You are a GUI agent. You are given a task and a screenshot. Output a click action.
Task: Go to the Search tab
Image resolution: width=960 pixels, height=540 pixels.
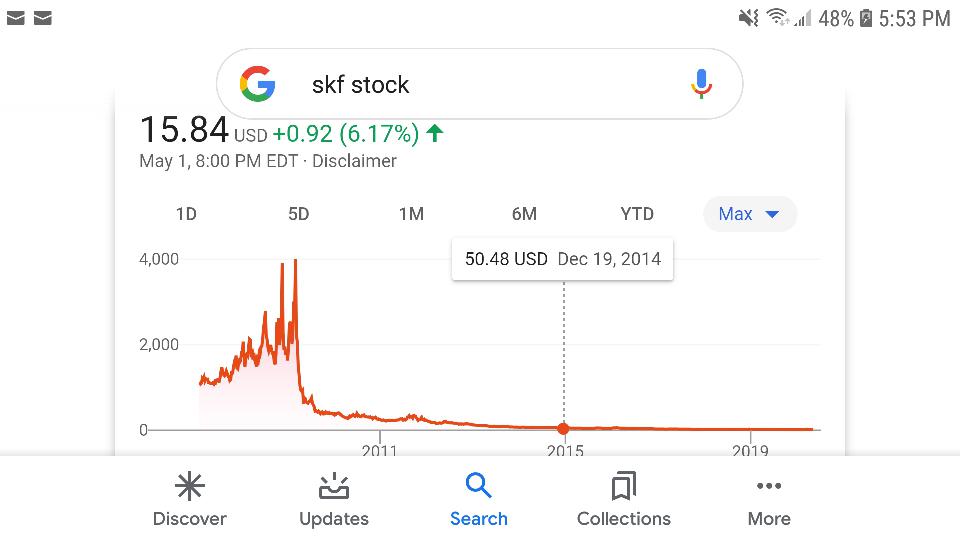click(x=479, y=500)
